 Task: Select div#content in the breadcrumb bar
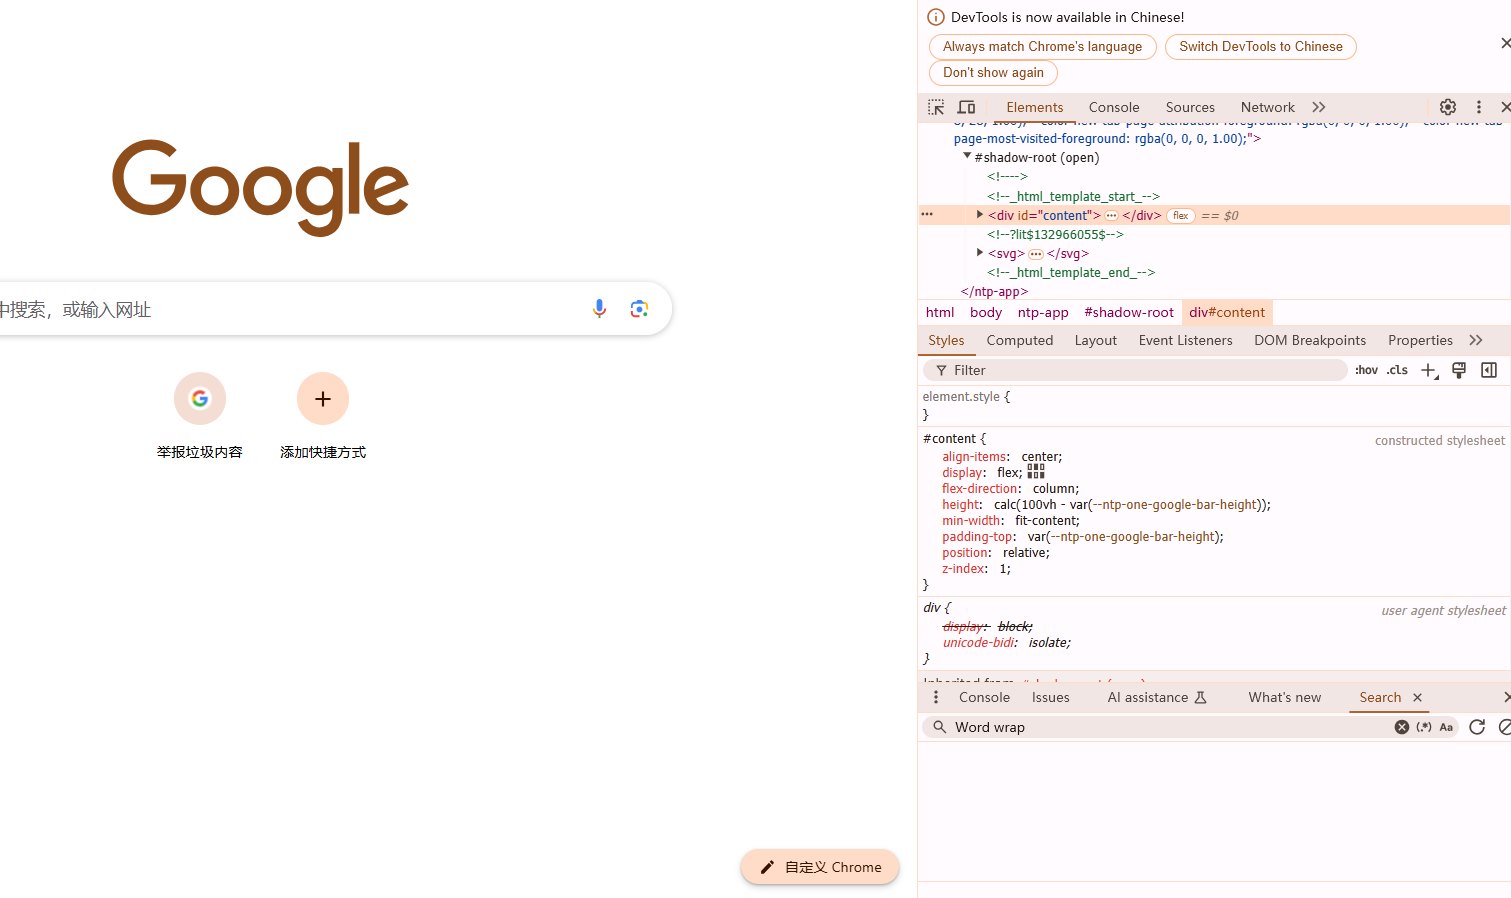pyautogui.click(x=1227, y=312)
